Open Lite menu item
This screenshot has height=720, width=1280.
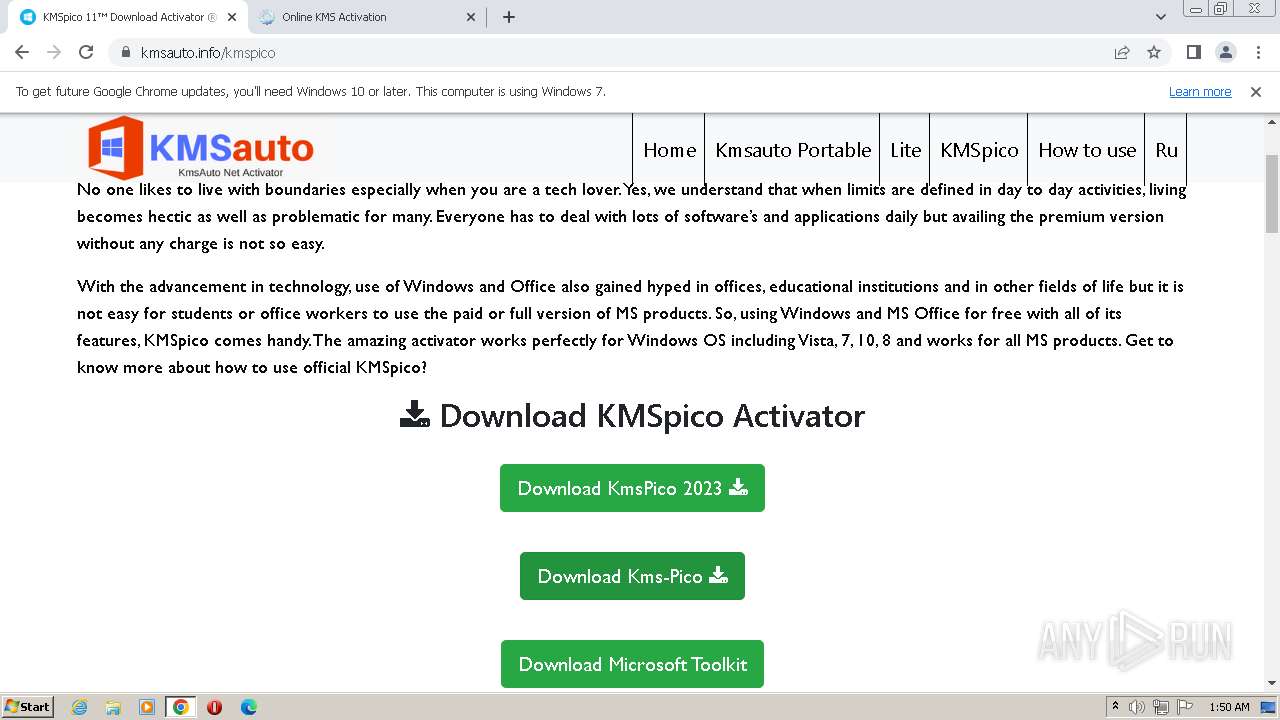coord(905,150)
